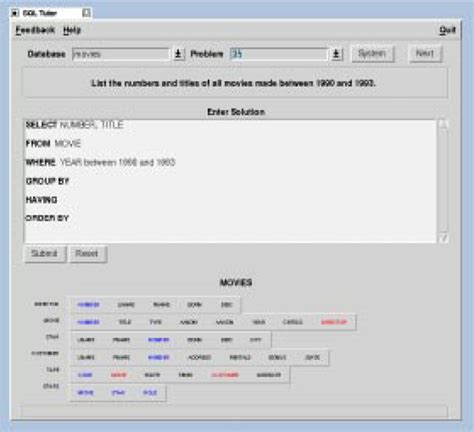Screen dimensions: 474x432
Task: Click the problem statement text
Action: pos(234,83)
